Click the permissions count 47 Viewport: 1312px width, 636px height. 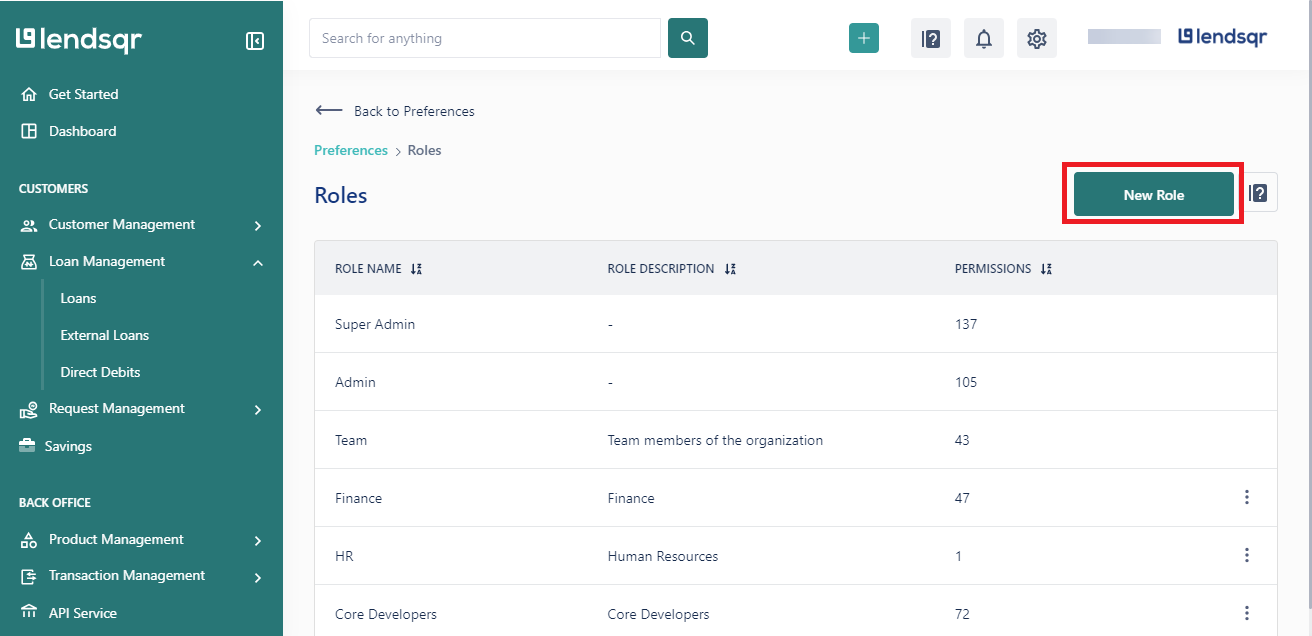(x=962, y=498)
